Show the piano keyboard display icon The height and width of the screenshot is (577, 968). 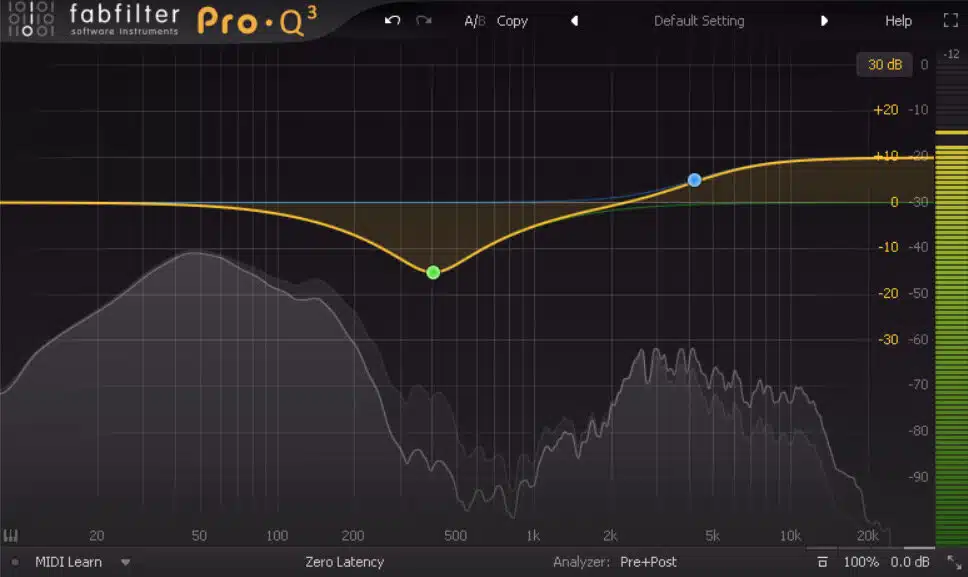click(x=10, y=535)
